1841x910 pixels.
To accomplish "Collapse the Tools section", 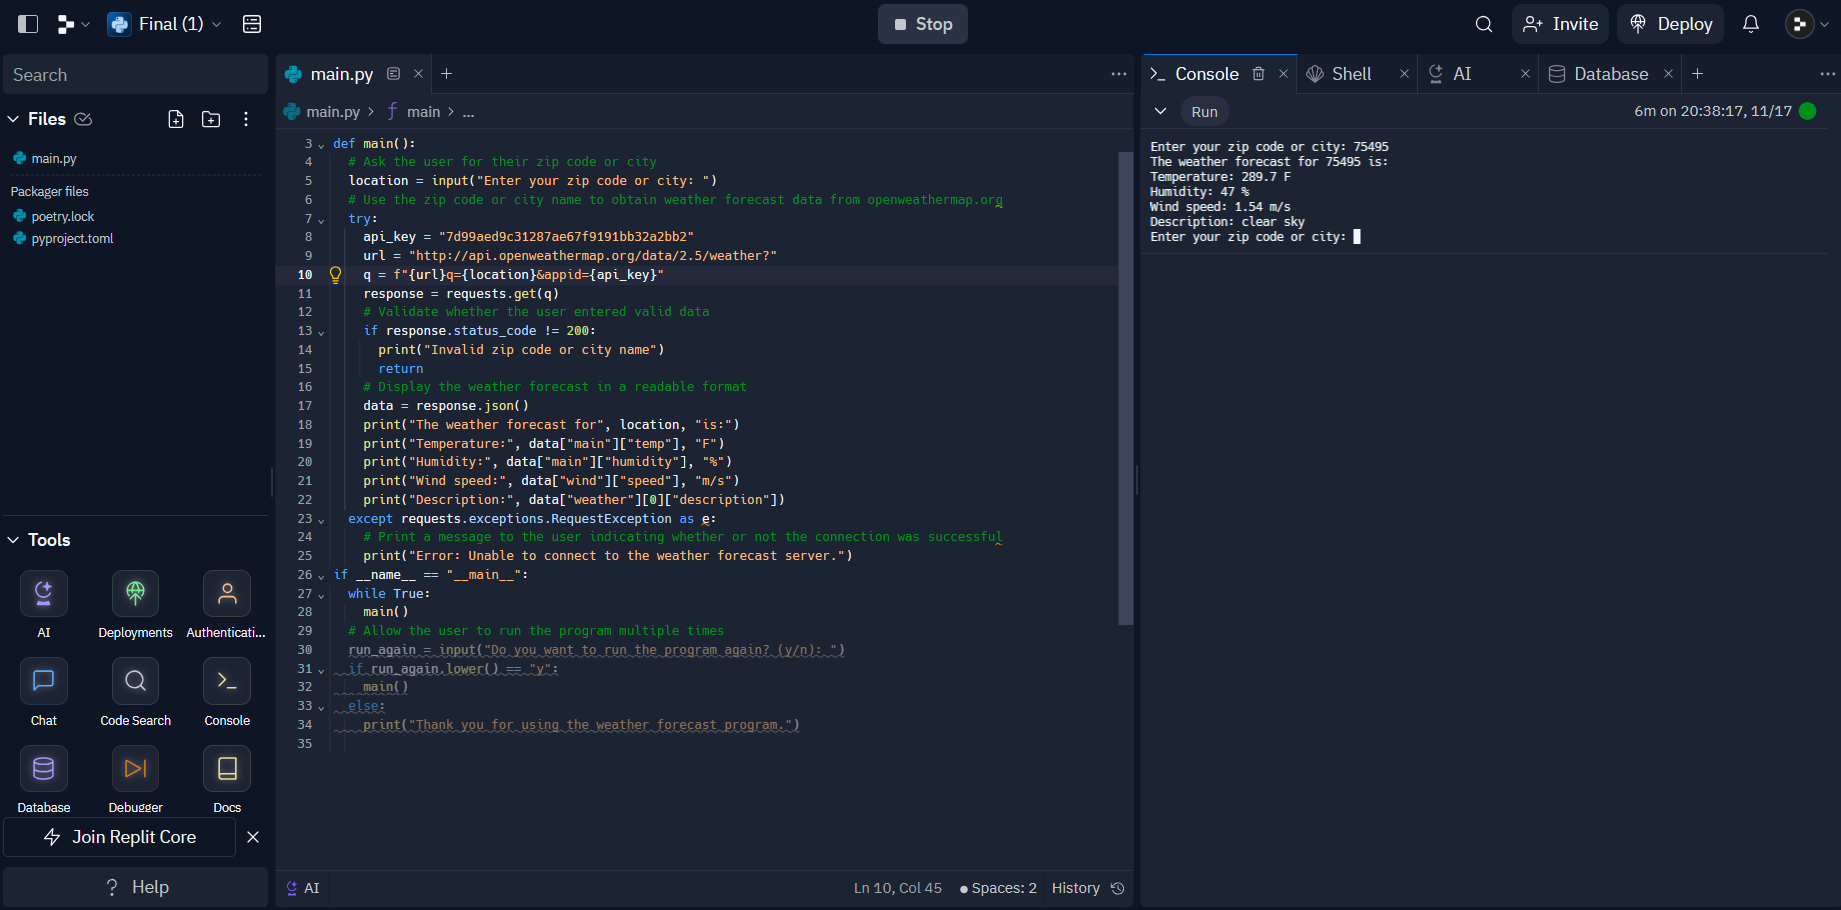I will click(x=14, y=540).
